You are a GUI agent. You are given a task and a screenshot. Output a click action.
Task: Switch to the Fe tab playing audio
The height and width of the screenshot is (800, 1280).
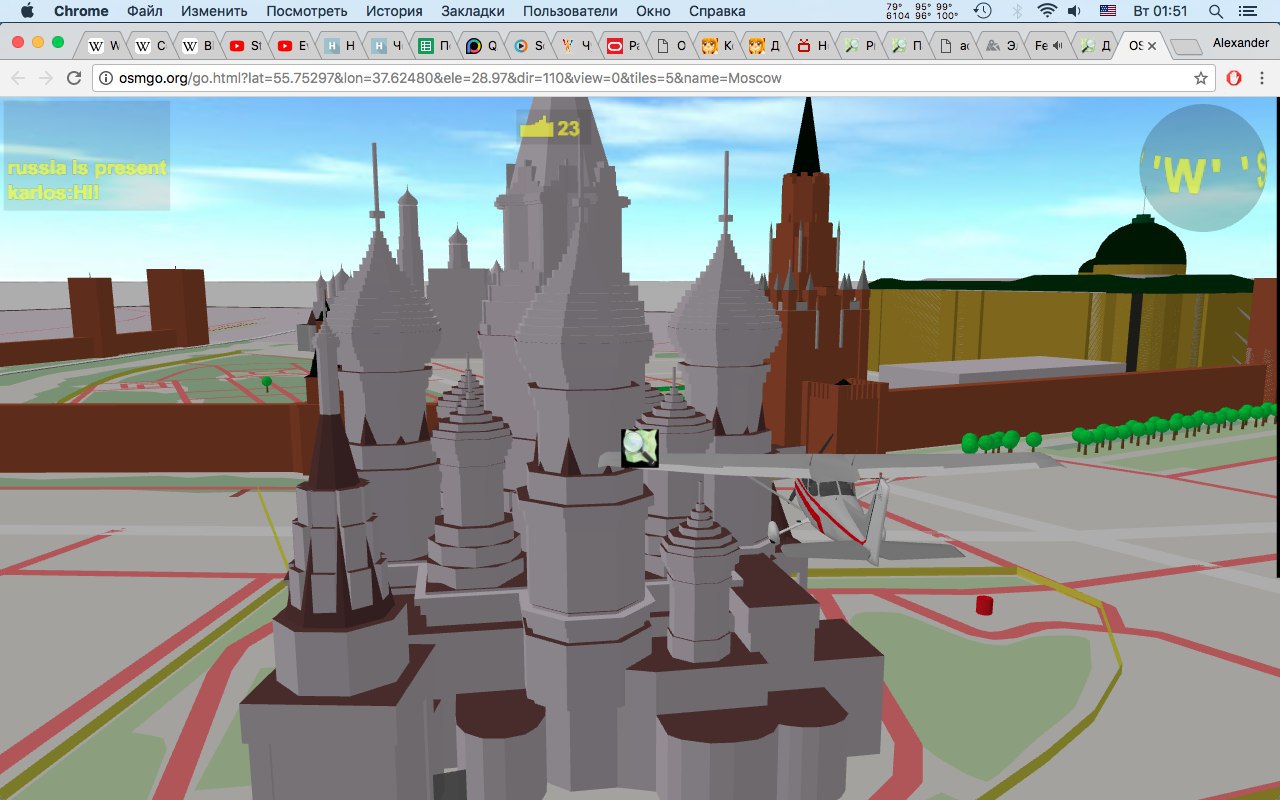click(1048, 45)
